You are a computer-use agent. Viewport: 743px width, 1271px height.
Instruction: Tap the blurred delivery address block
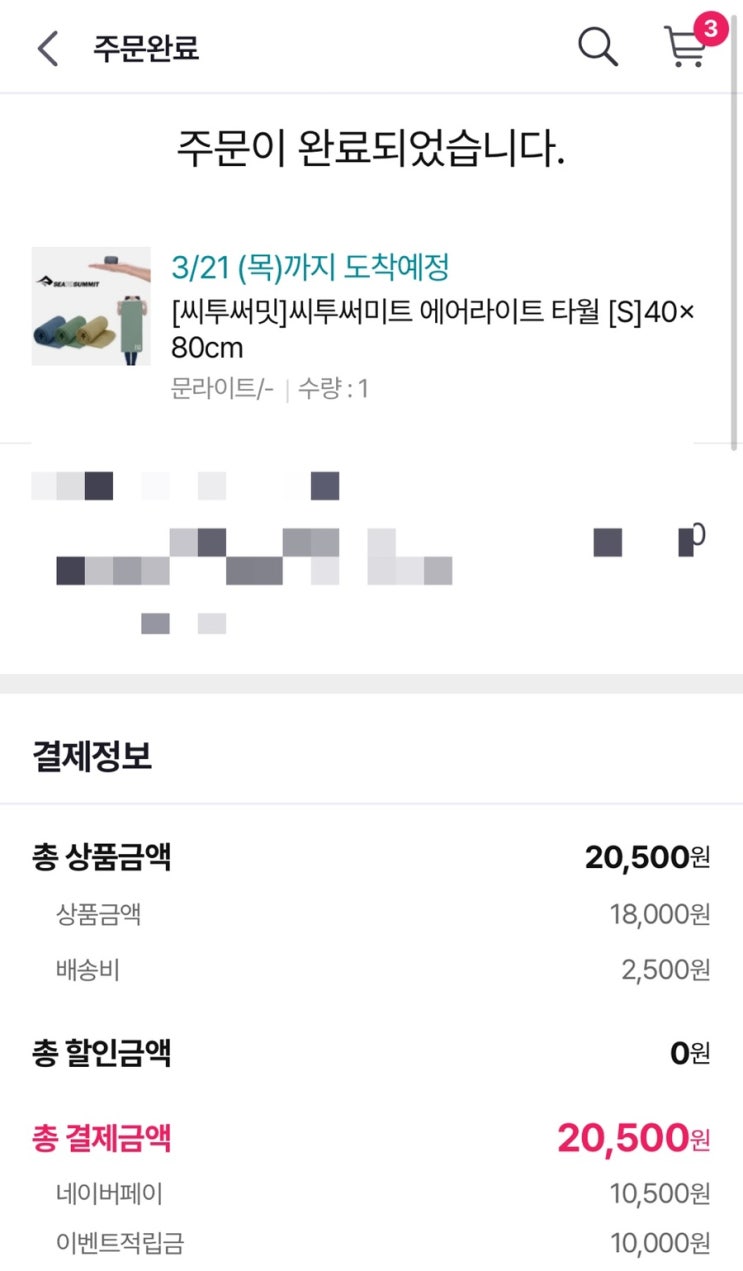[x=371, y=555]
